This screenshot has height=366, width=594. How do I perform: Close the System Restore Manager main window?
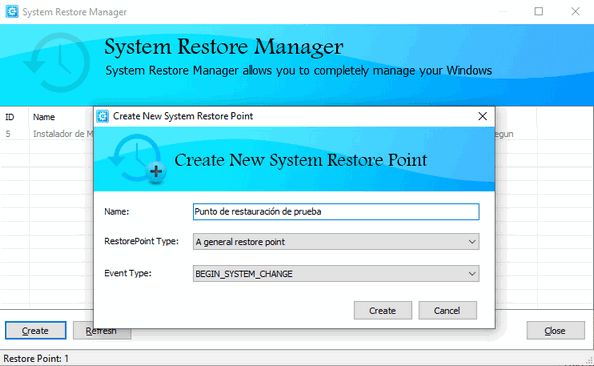tap(575, 11)
